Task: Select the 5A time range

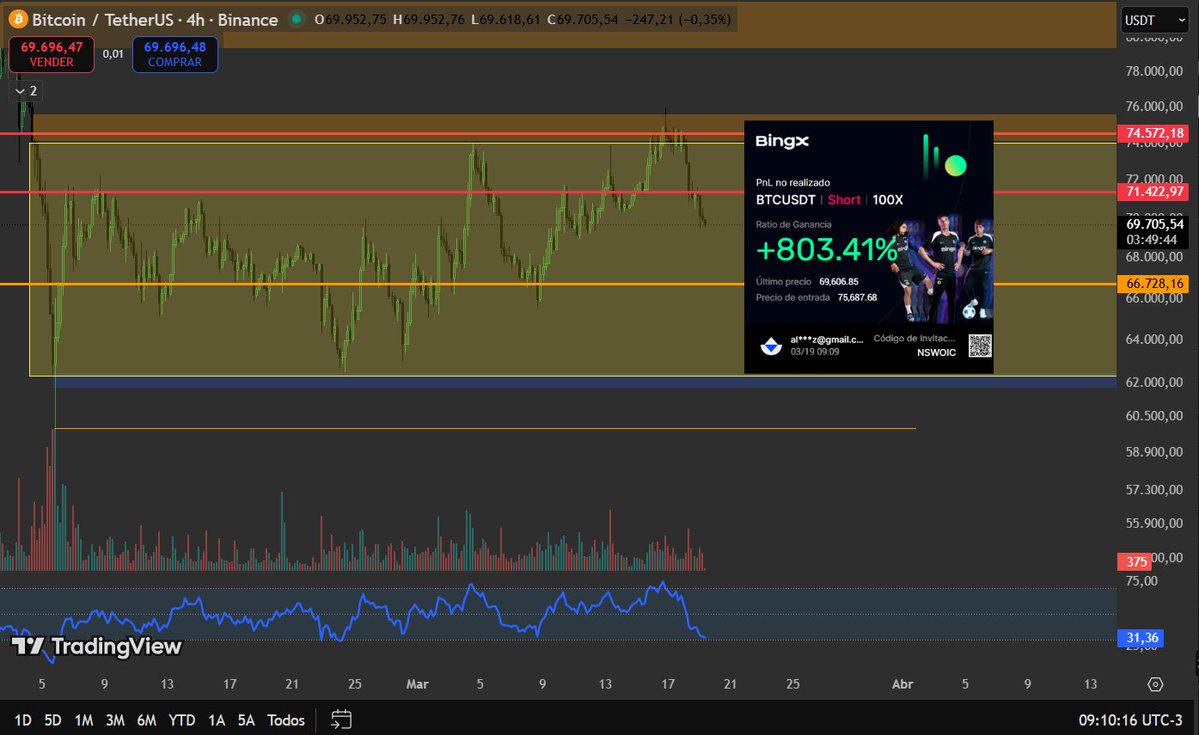Action: click(245, 720)
